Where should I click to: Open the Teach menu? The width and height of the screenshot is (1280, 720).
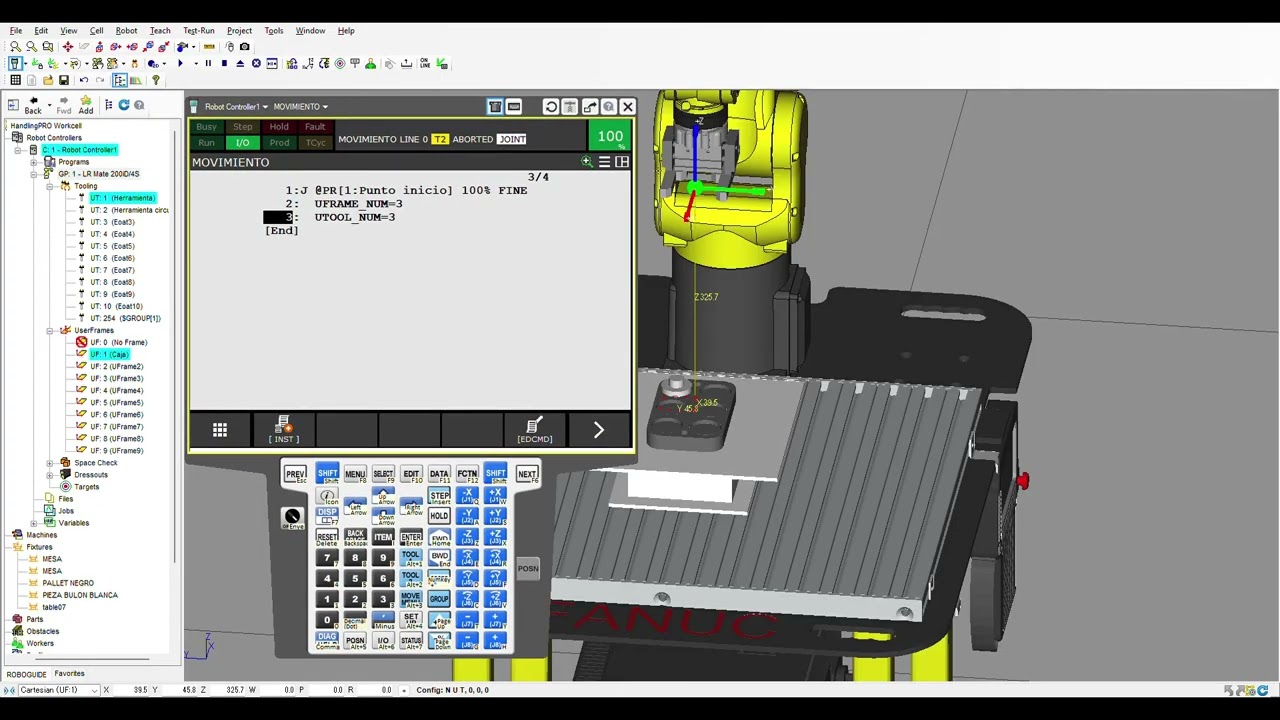tap(160, 31)
